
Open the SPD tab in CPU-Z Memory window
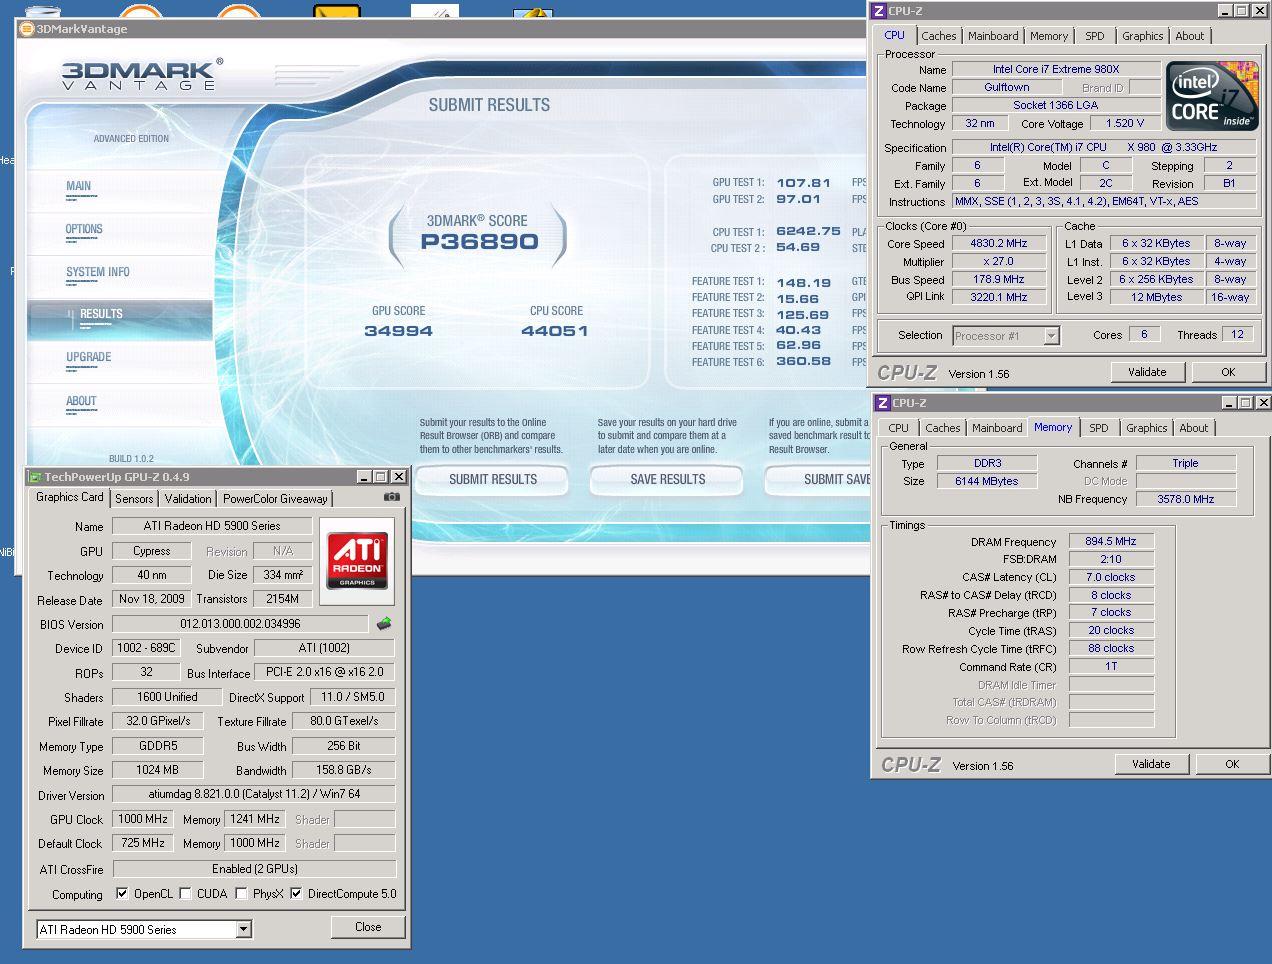tap(1099, 428)
